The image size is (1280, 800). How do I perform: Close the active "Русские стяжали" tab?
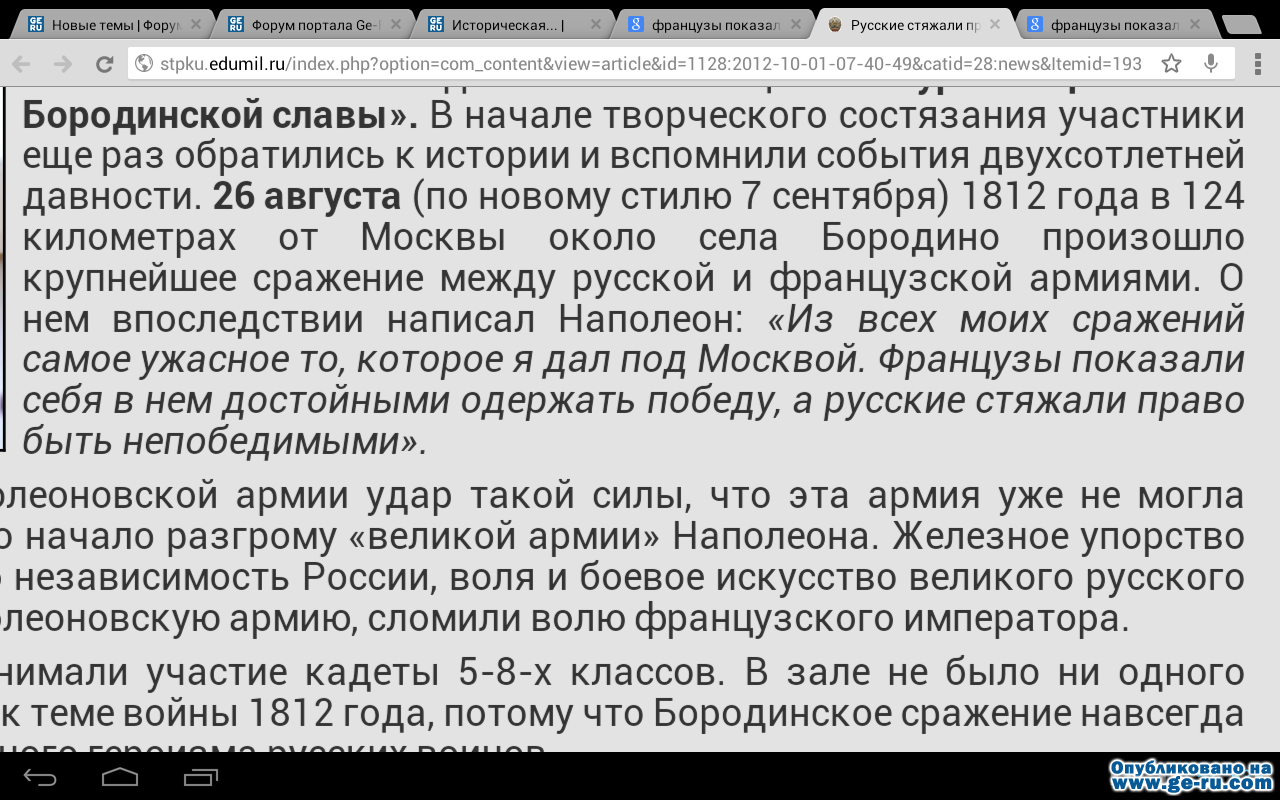click(995, 25)
